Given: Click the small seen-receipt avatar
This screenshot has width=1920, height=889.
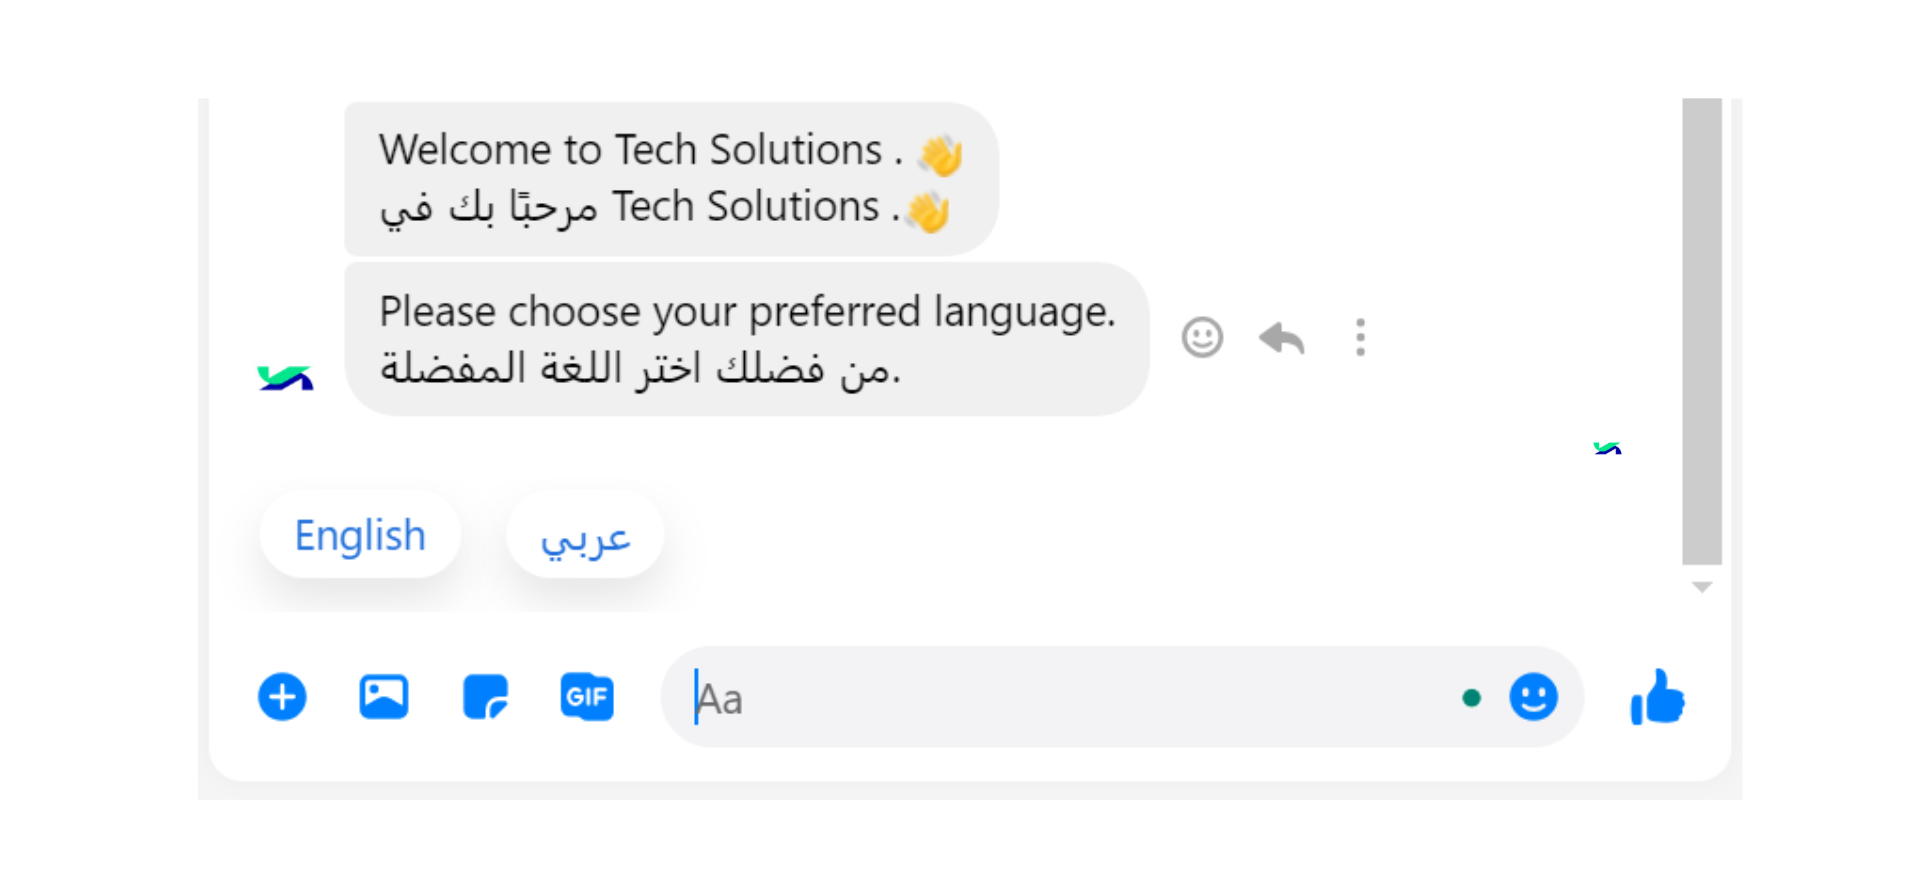Looking at the screenshot, I should pyautogui.click(x=1607, y=448).
